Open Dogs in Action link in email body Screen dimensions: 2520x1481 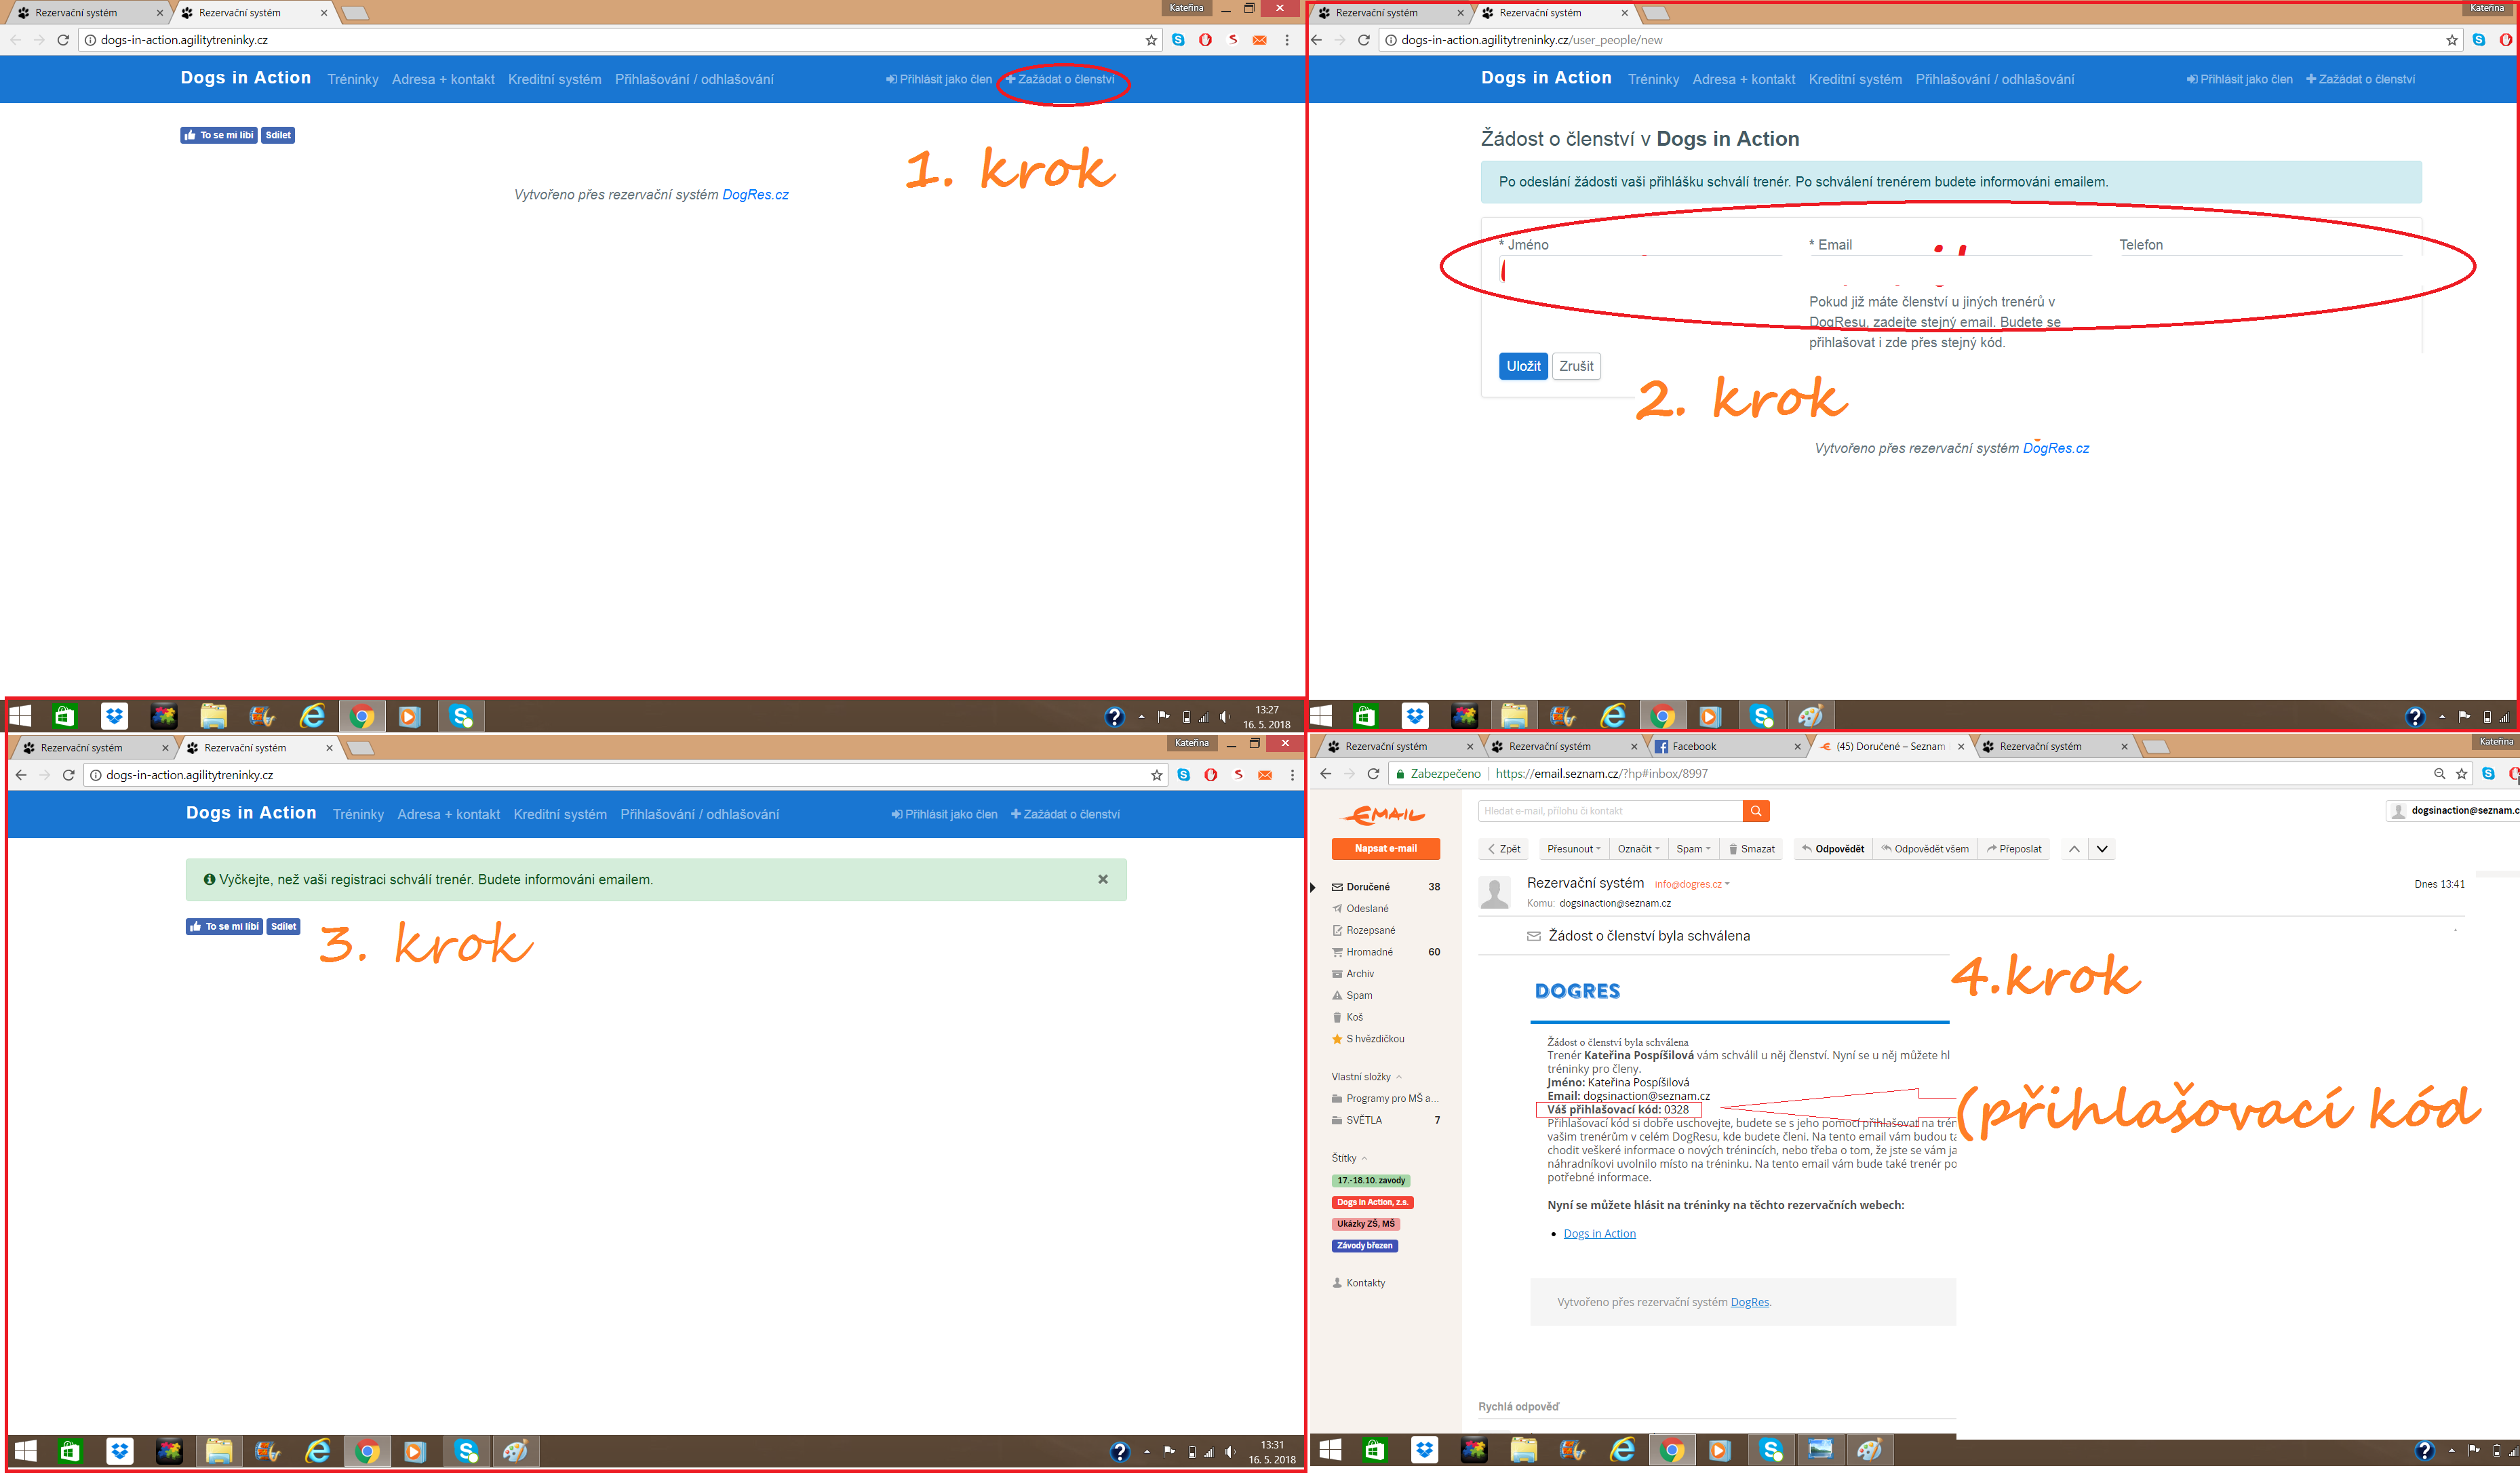tap(1599, 1234)
